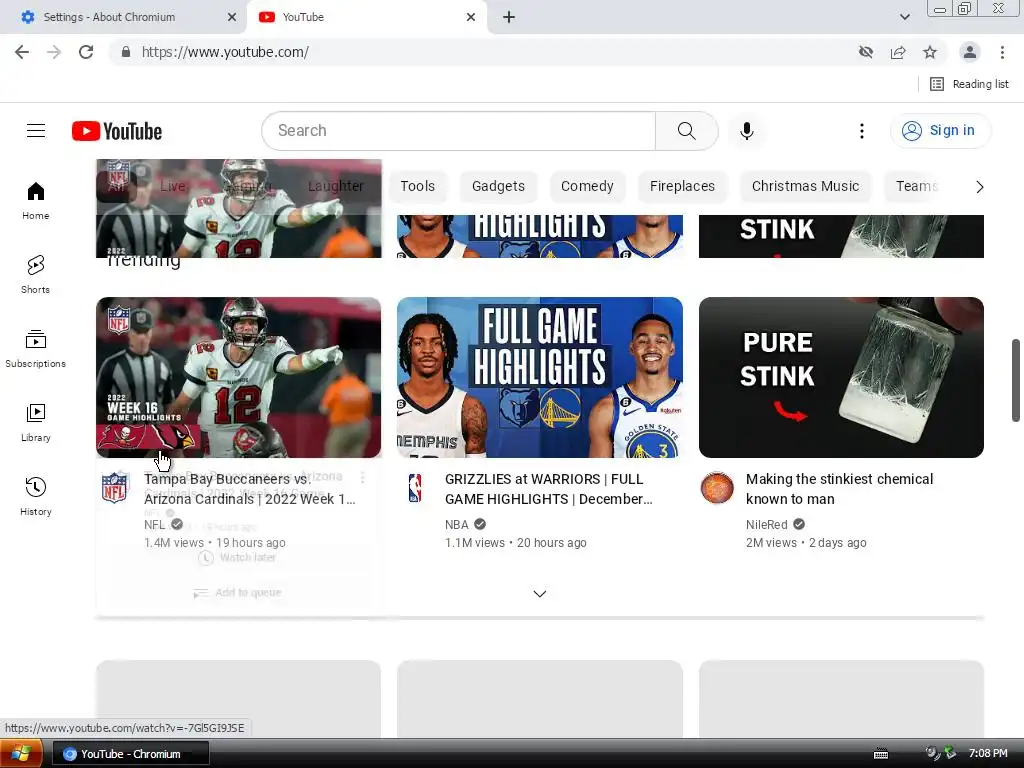
Task: Open Library in the sidebar
Action: point(36,423)
